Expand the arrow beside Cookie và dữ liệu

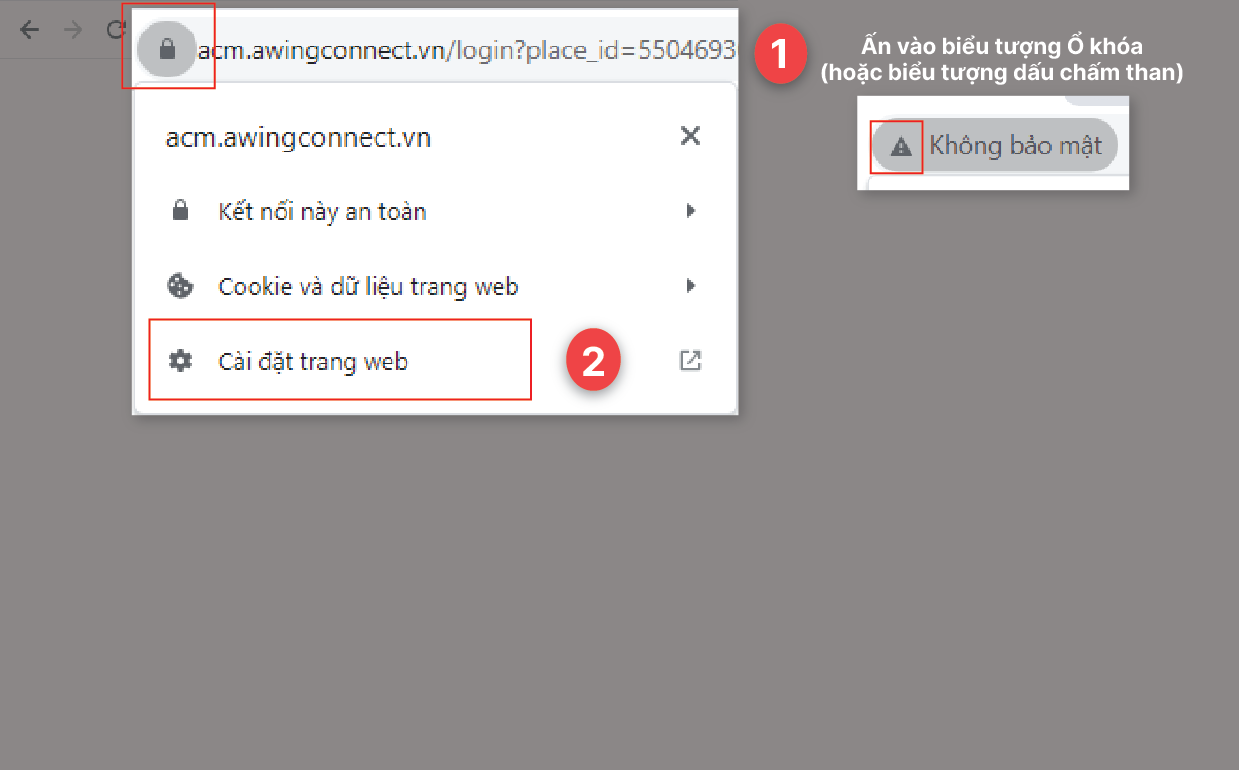pos(690,286)
